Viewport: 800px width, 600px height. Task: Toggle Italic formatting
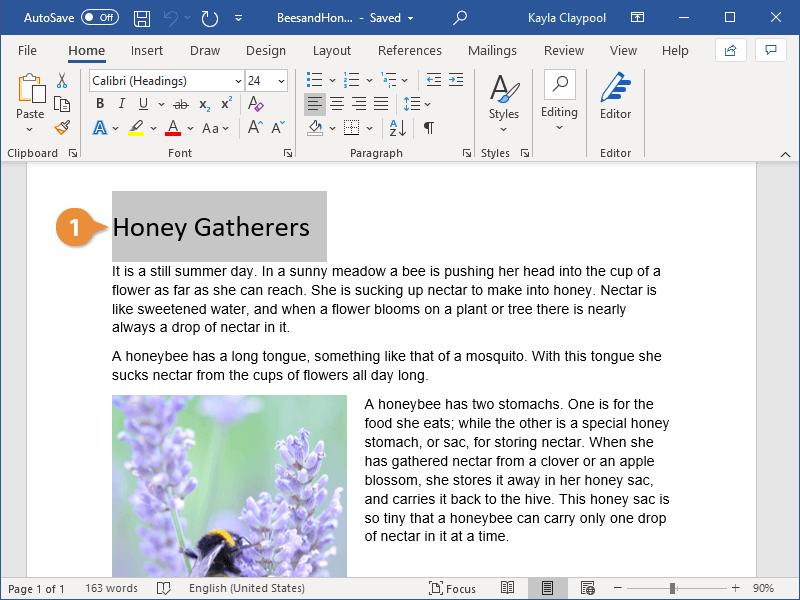point(122,104)
